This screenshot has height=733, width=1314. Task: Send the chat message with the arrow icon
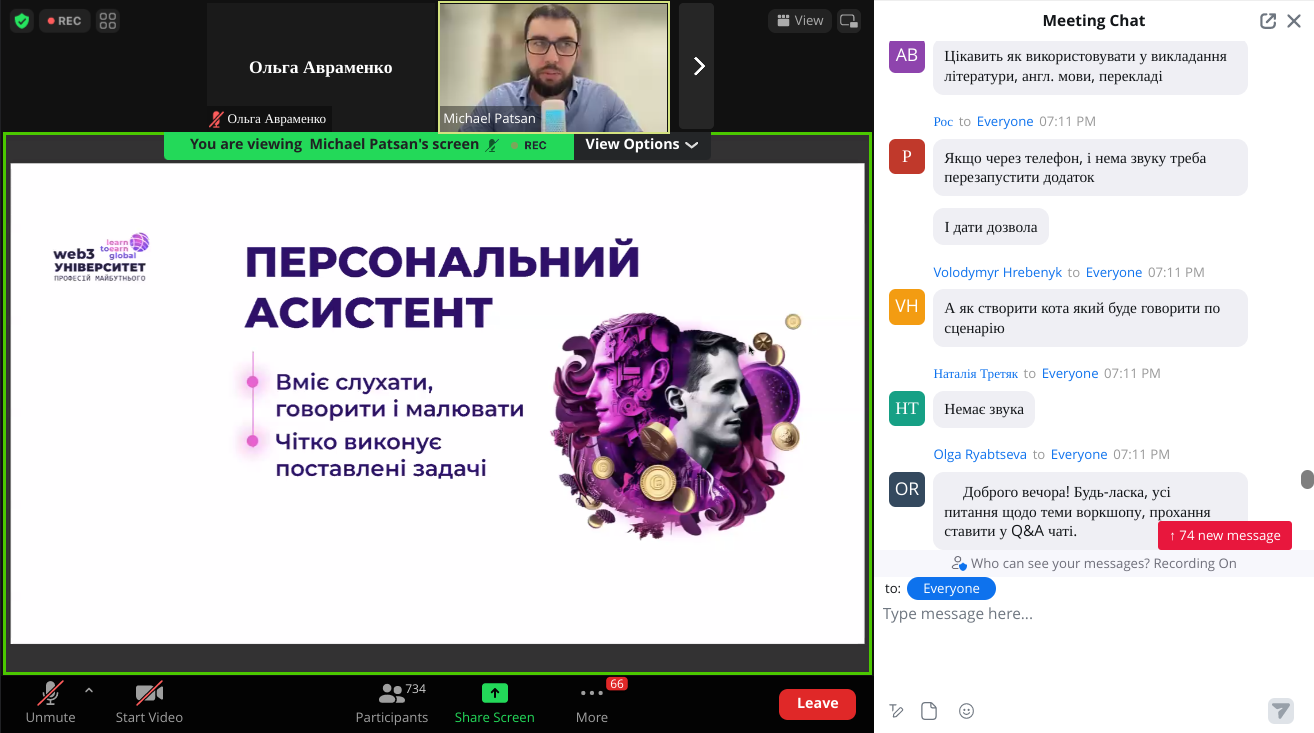1281,710
